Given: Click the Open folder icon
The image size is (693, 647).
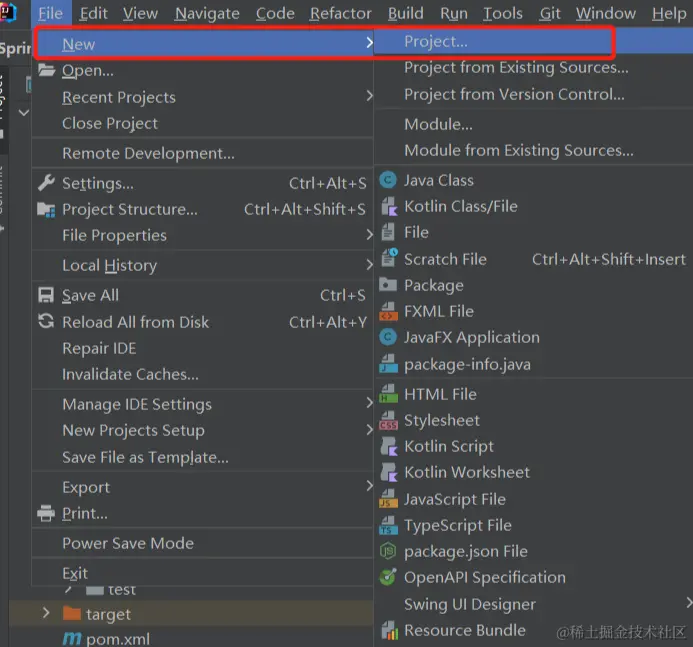Looking at the screenshot, I should 46,70.
